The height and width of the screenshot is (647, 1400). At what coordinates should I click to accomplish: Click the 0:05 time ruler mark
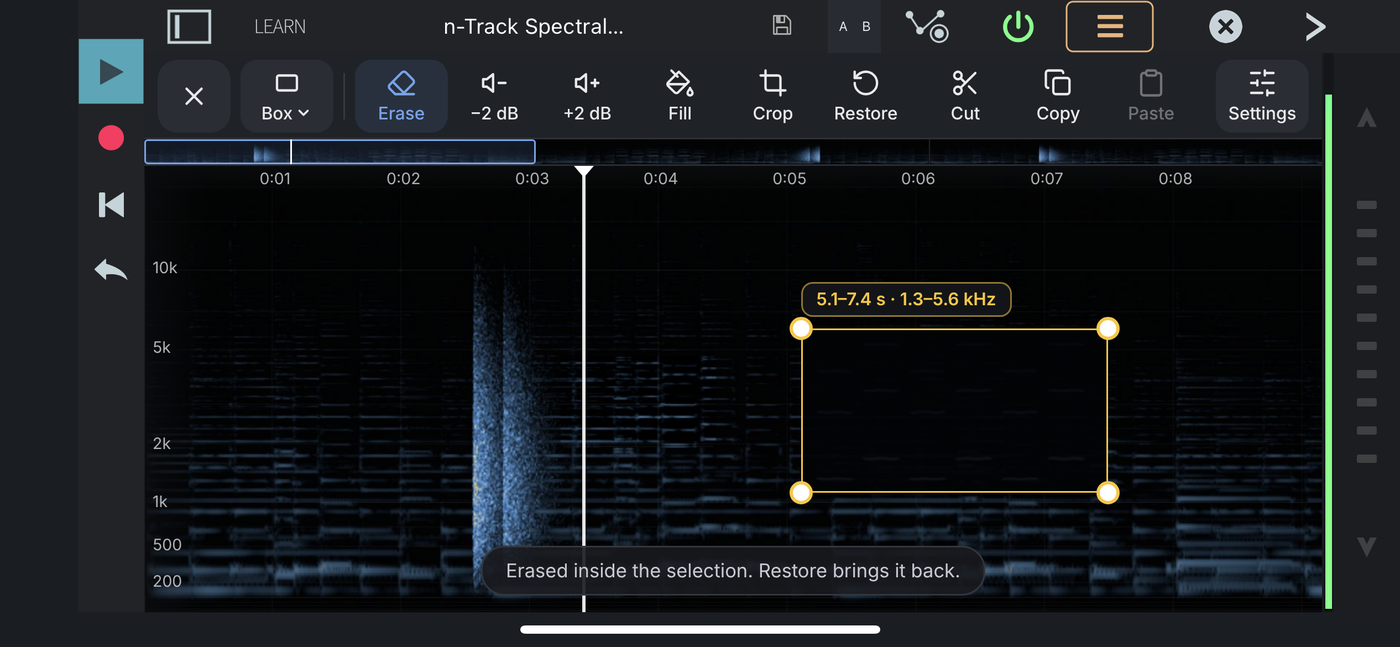tap(789, 179)
